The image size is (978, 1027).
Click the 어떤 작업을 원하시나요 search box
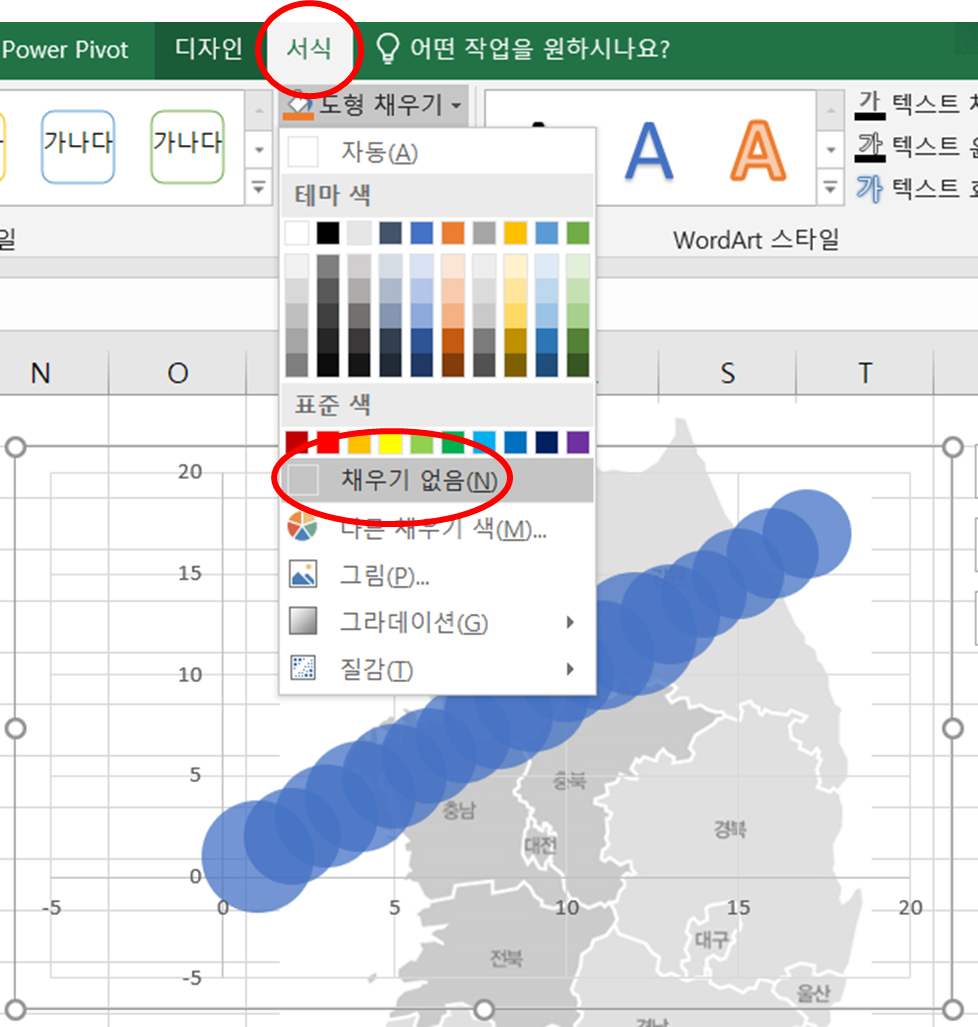pyautogui.click(x=540, y=48)
